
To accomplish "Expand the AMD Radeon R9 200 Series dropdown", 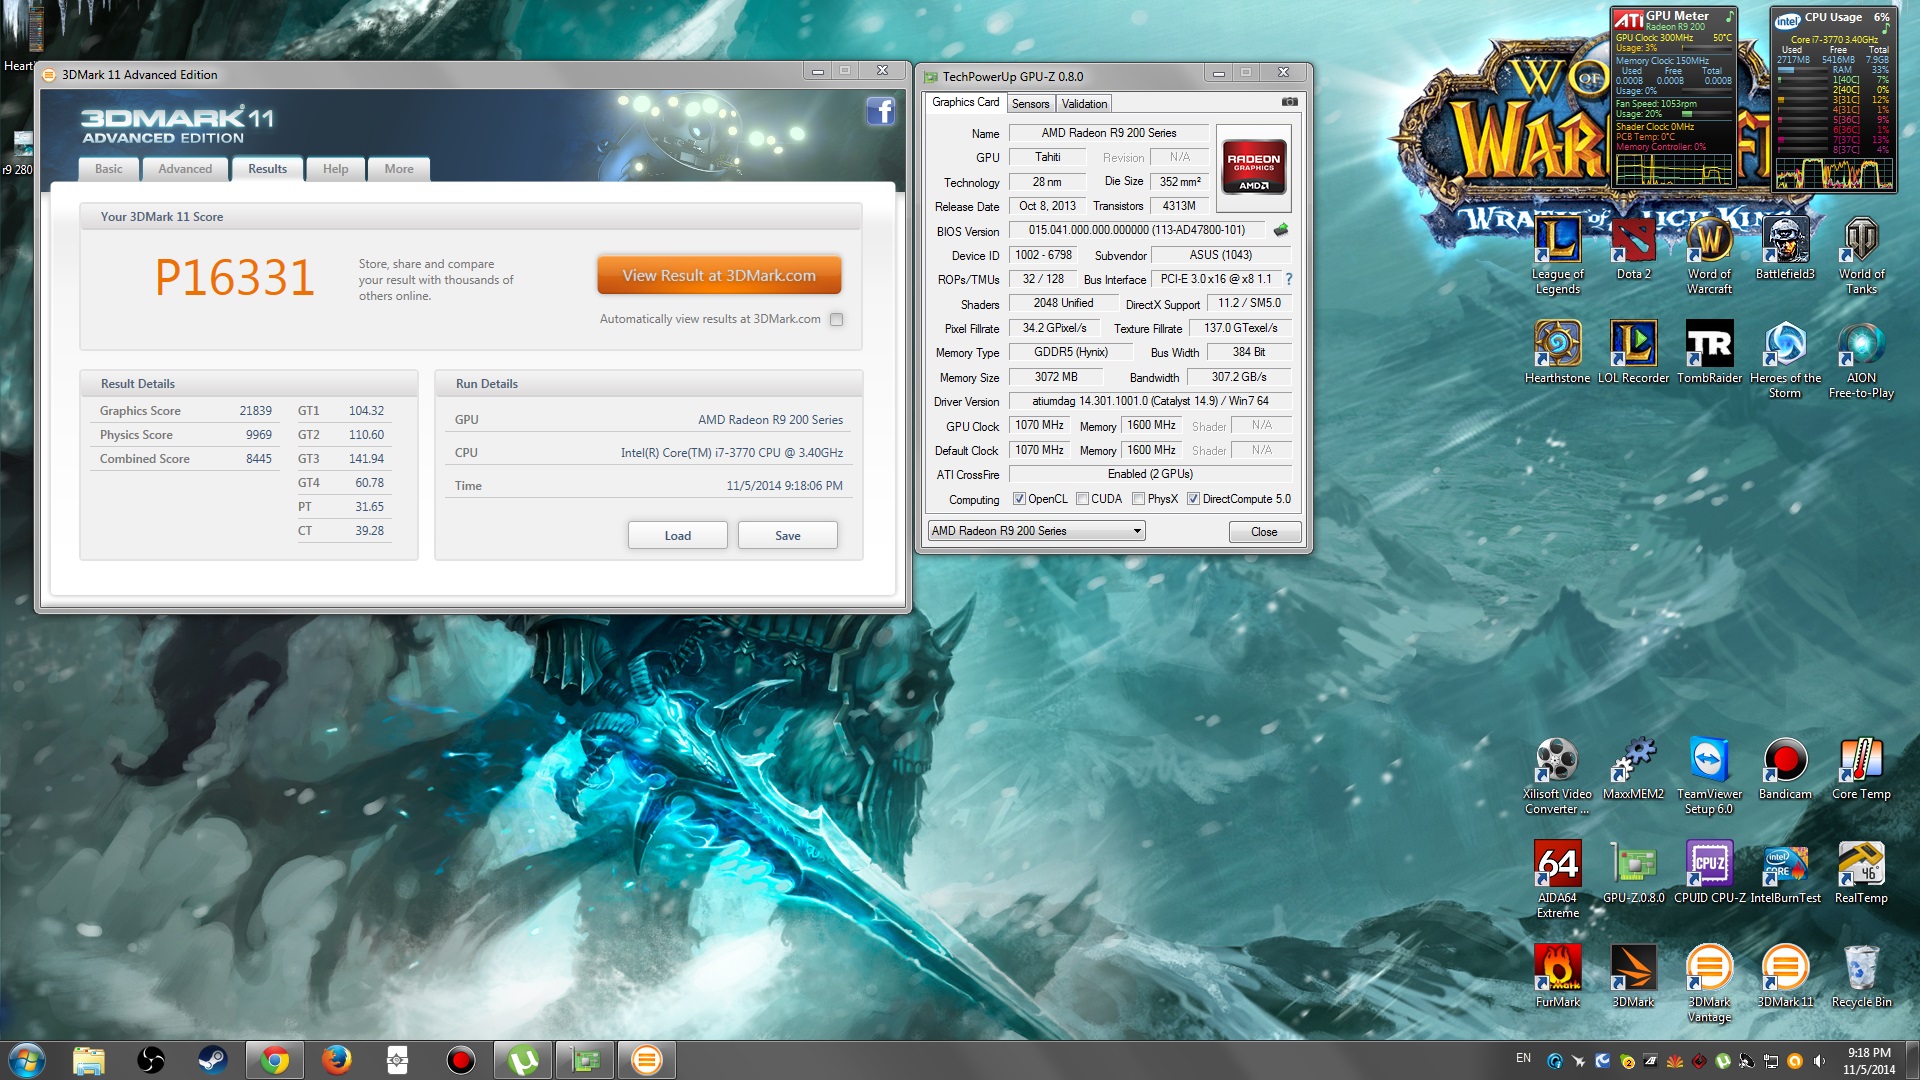I will [x=1137, y=532].
